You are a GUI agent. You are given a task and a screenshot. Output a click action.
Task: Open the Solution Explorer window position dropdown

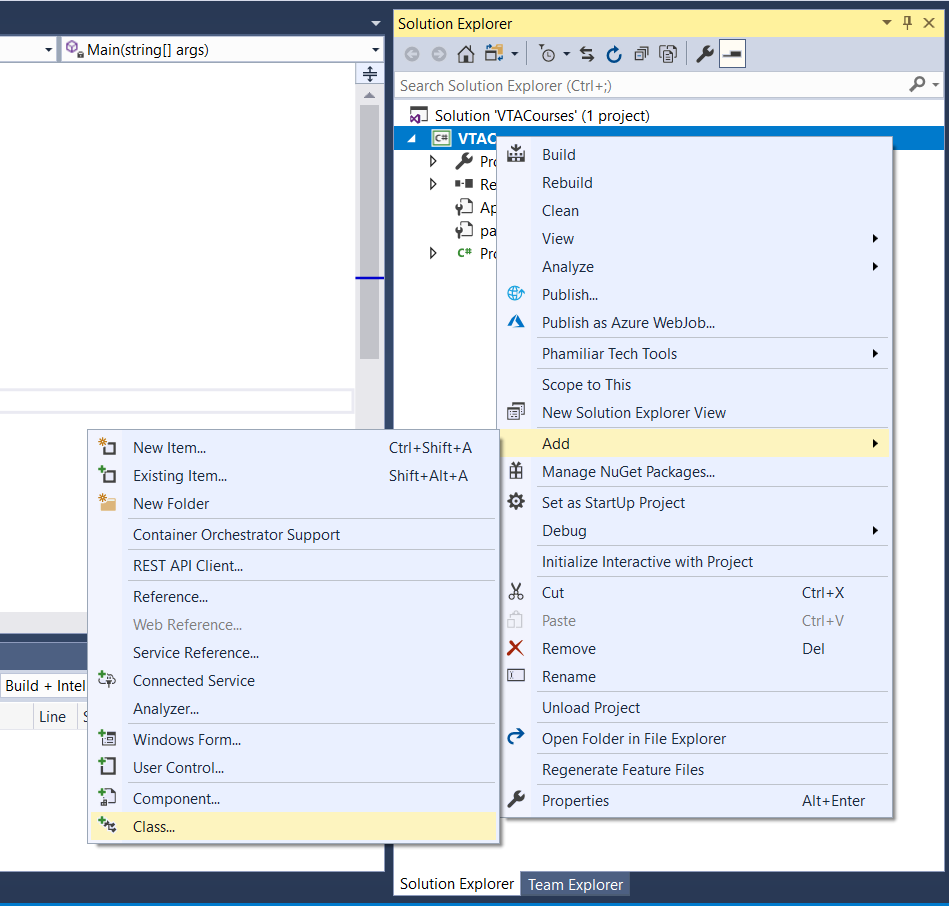(887, 22)
